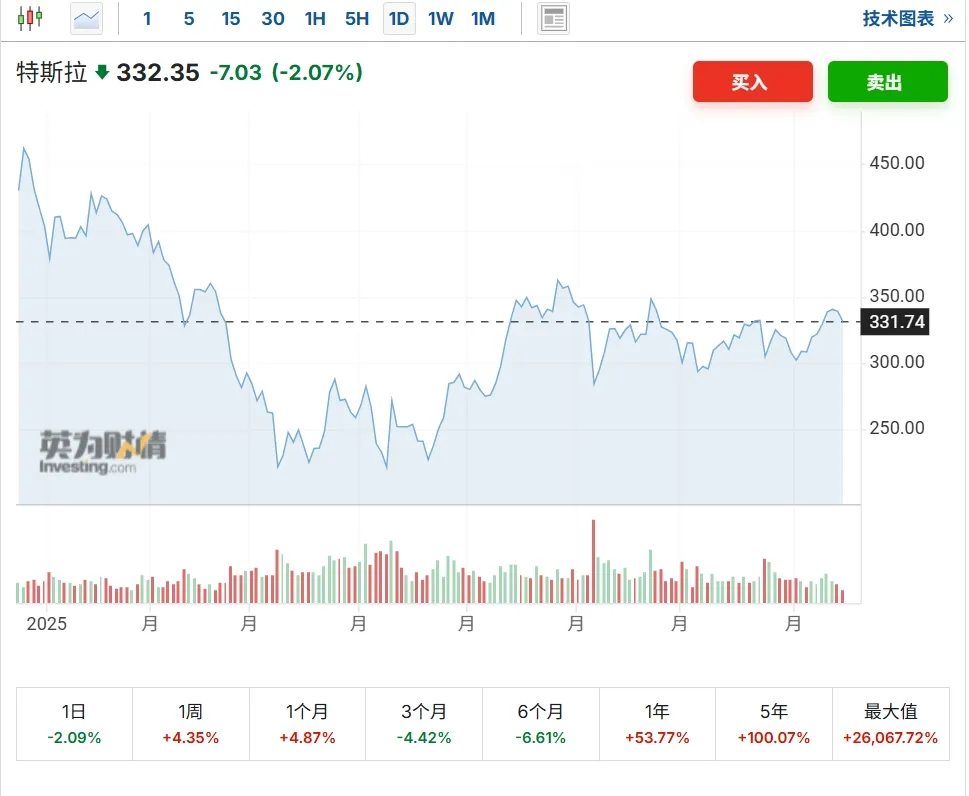Screen dimensions: 969x796
Task: Select the 1D daily interval
Action: tap(399, 18)
